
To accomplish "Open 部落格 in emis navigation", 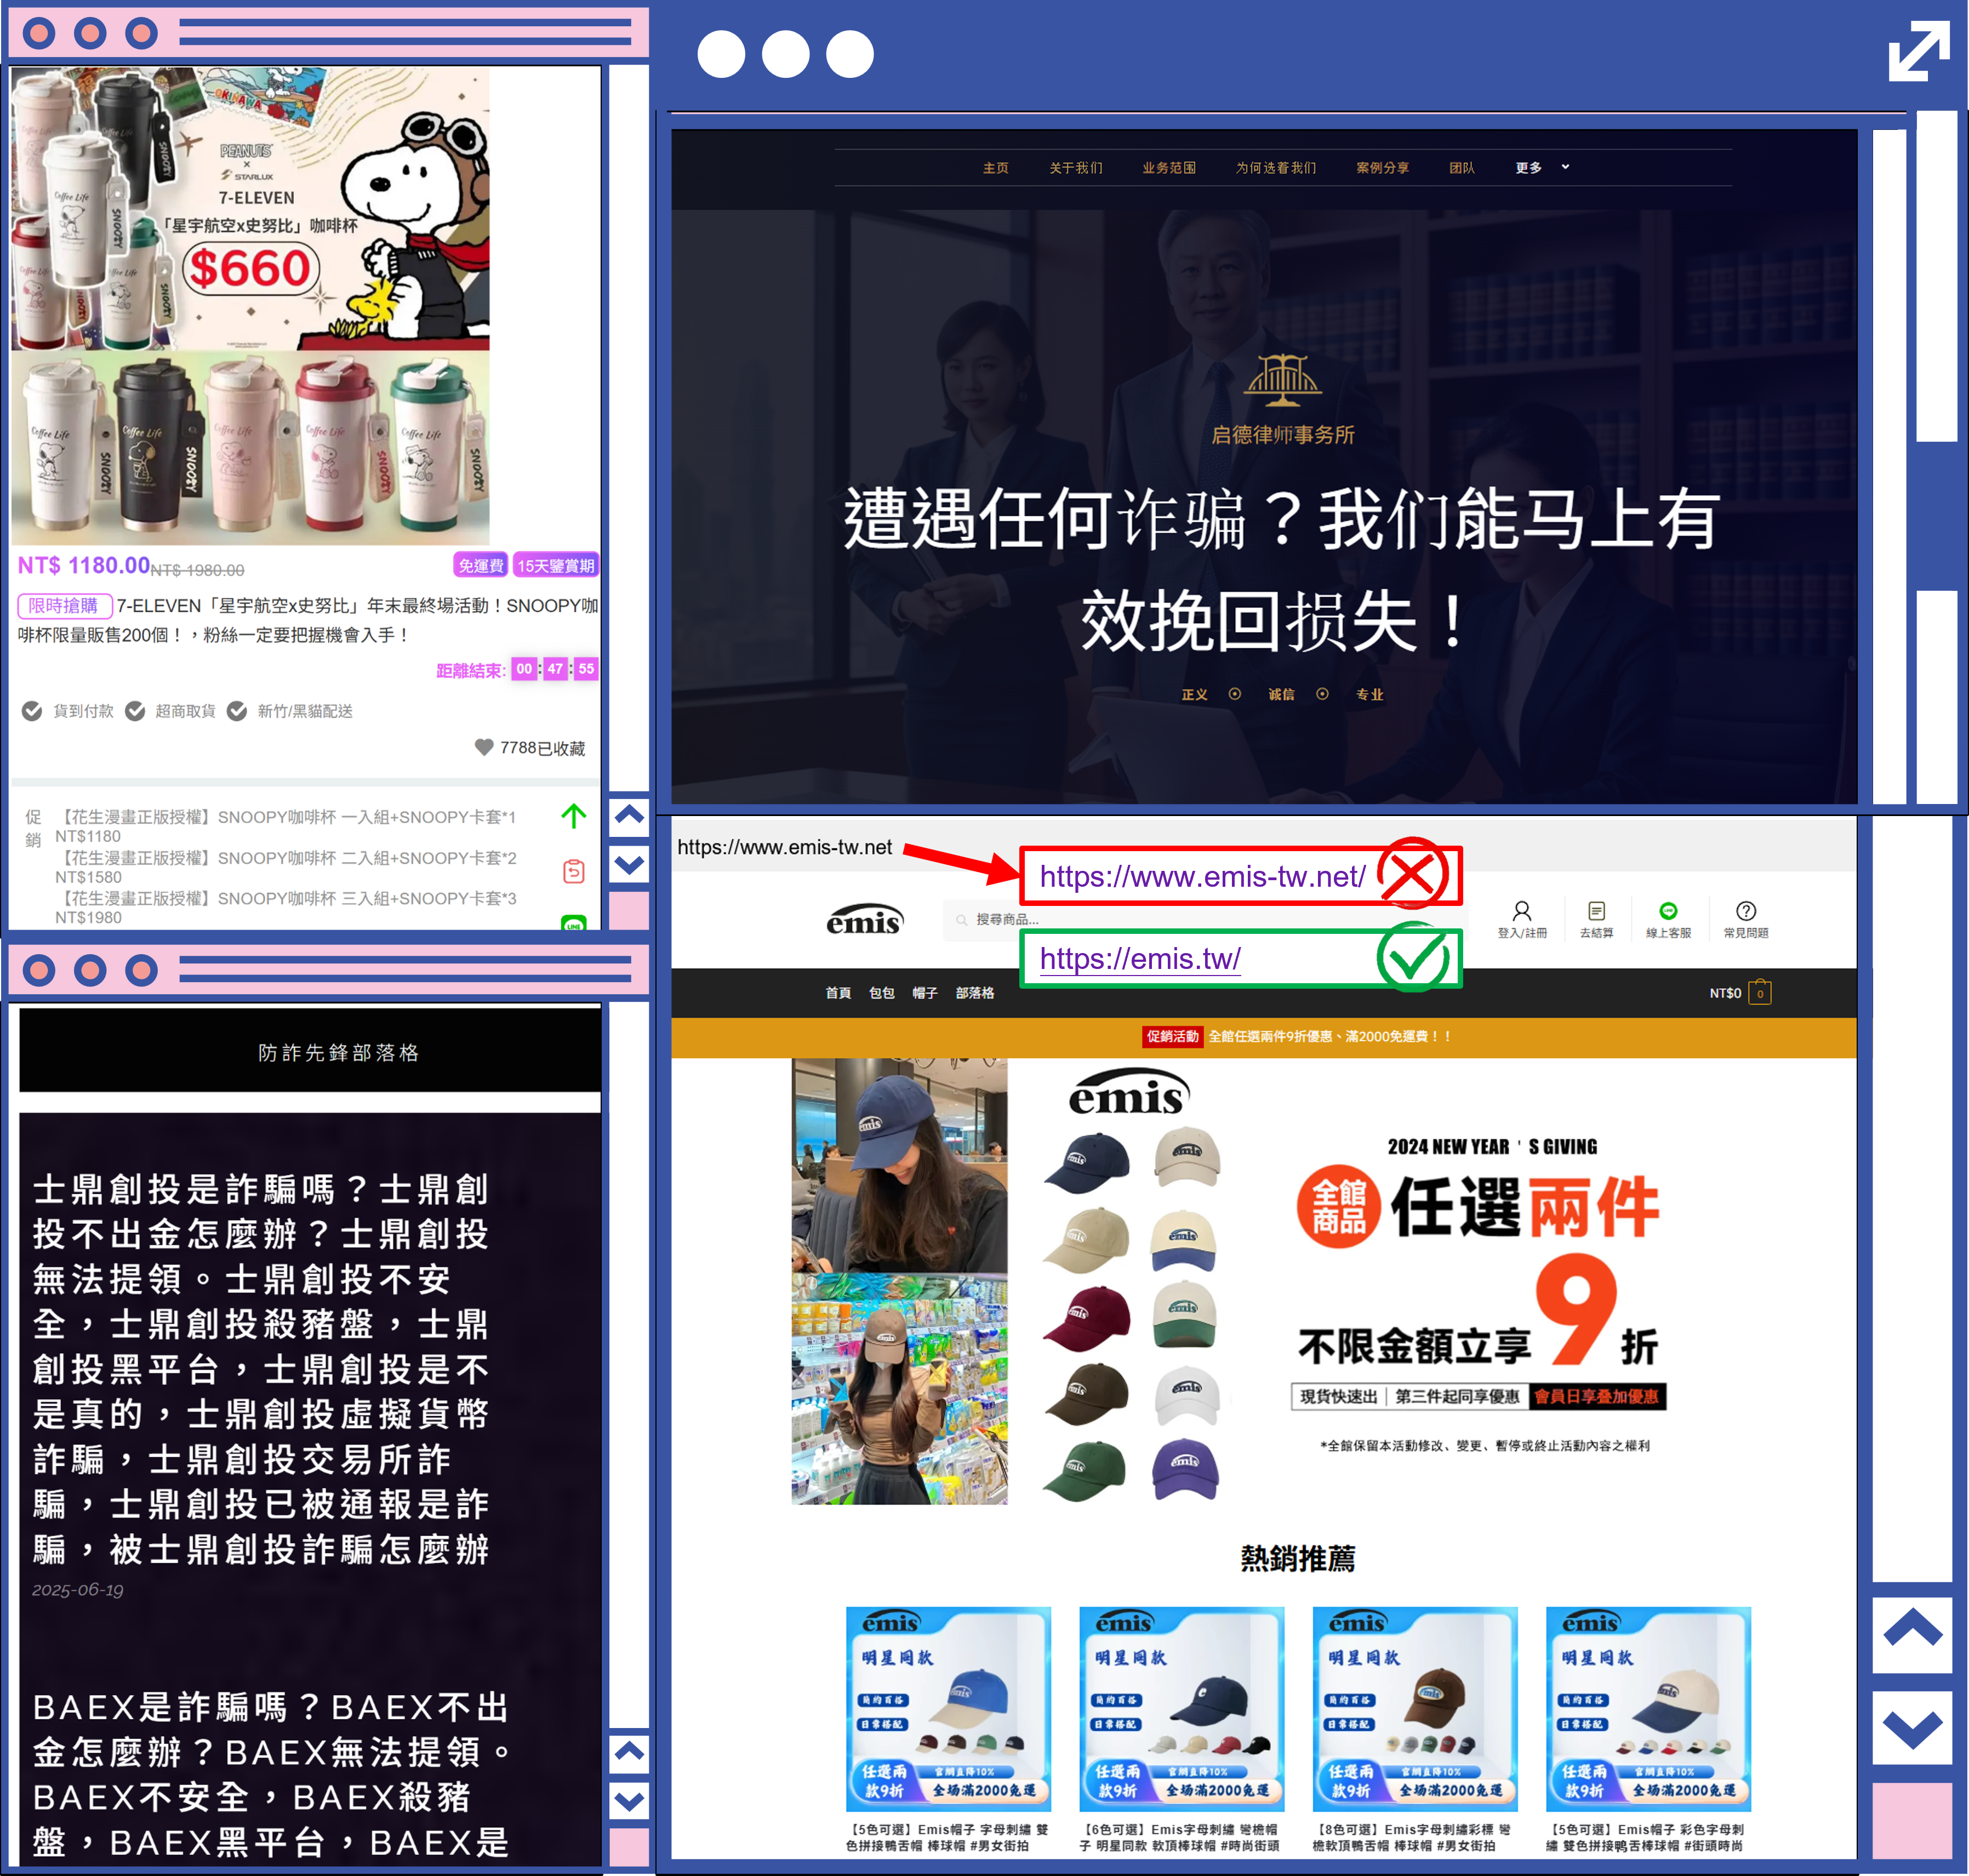I will pos(974,992).
